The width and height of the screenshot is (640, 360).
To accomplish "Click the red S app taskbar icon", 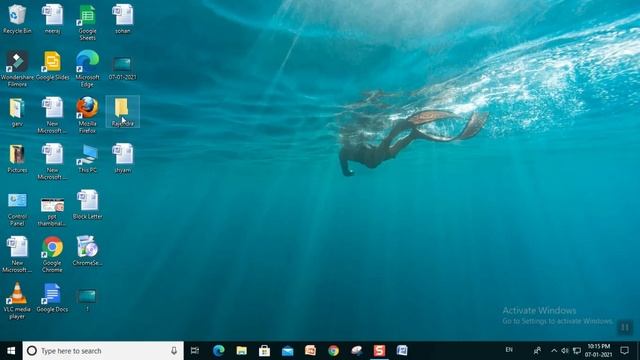I will tap(379, 351).
